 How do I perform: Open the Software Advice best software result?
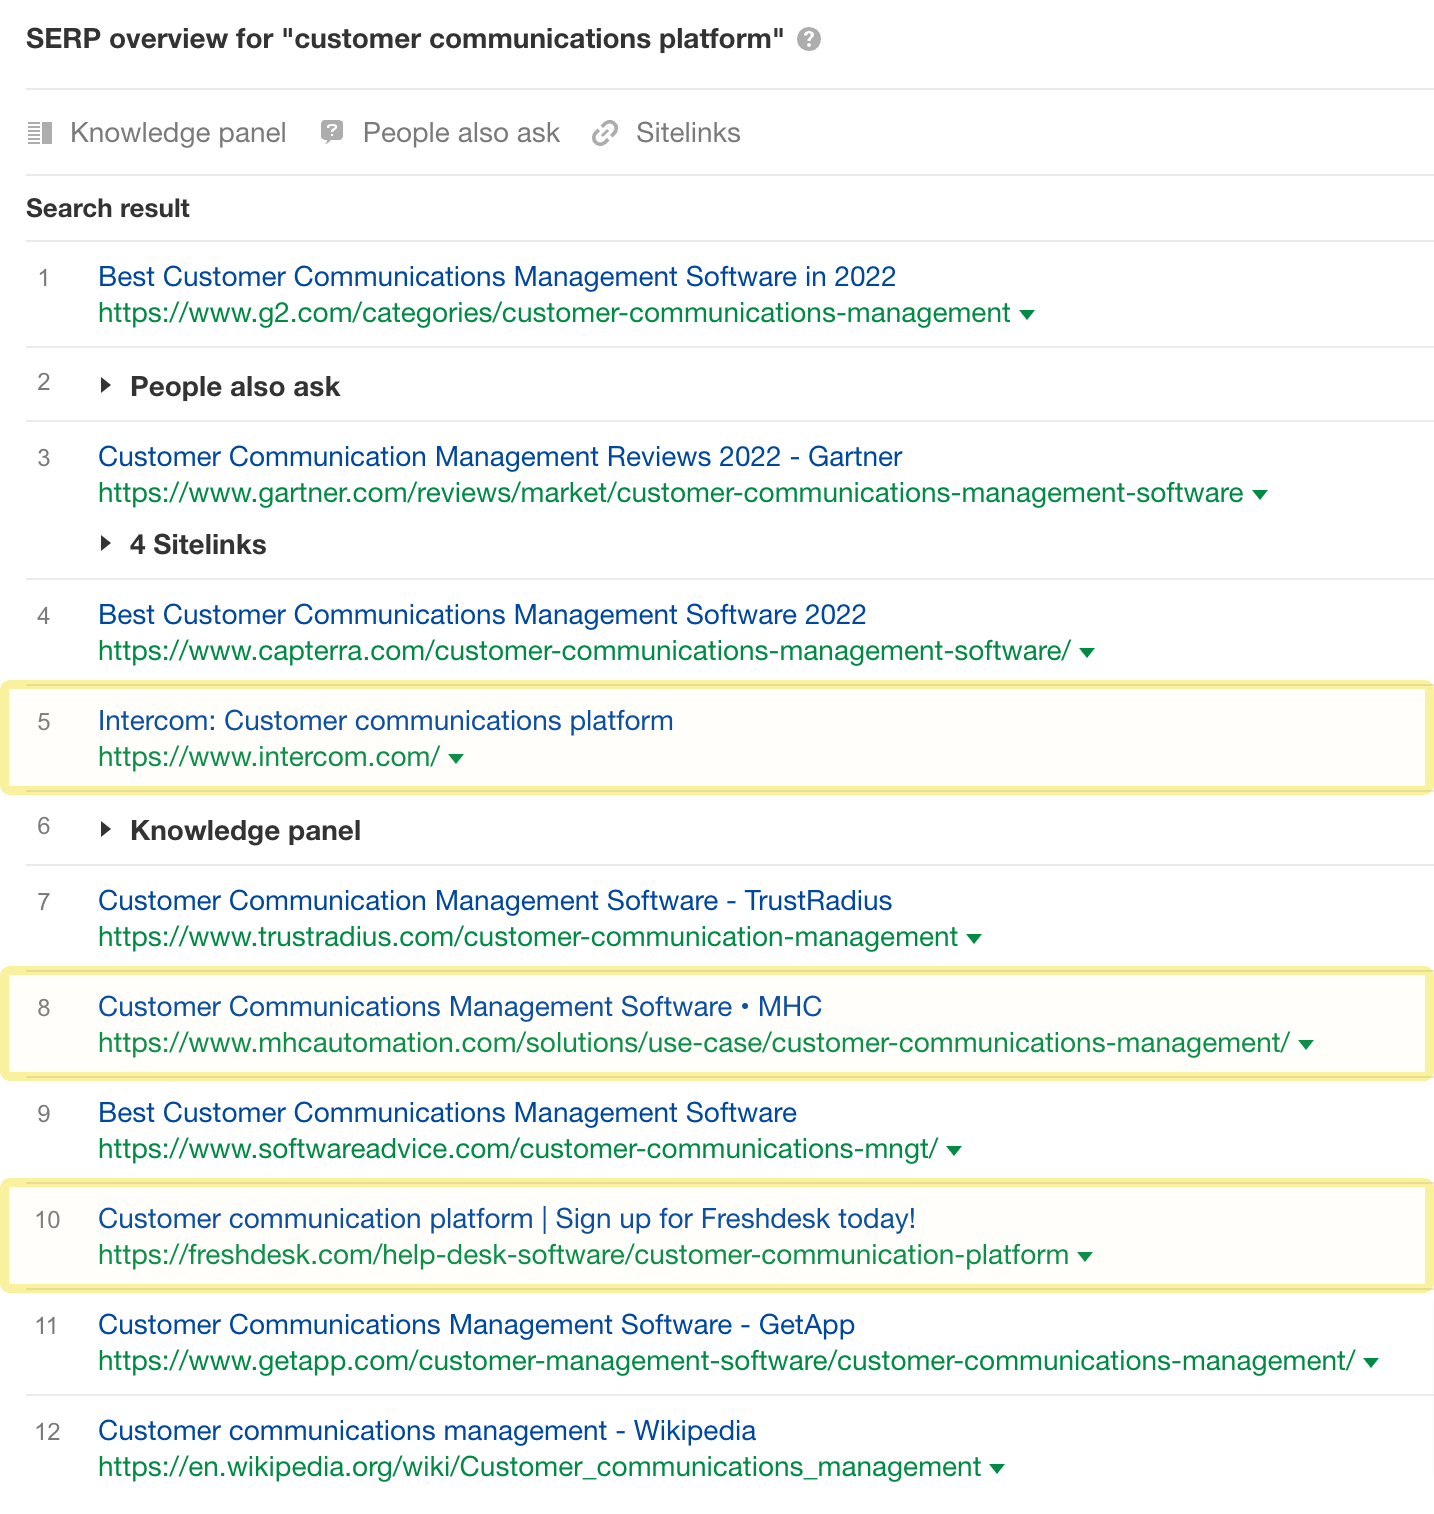click(x=447, y=1112)
